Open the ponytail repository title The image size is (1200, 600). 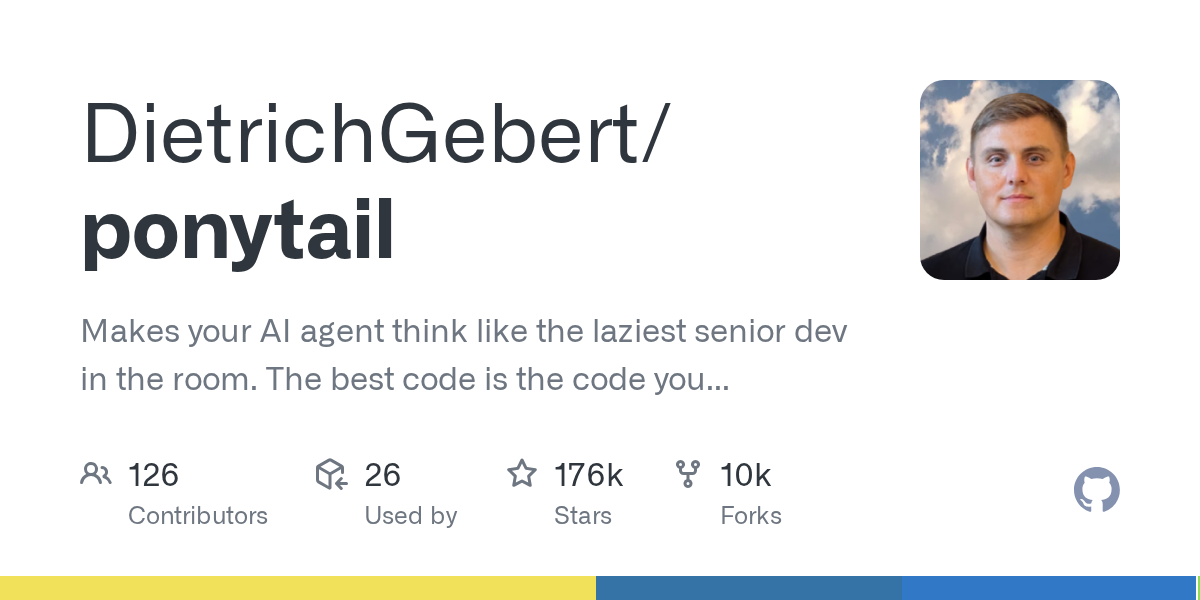pos(238,229)
